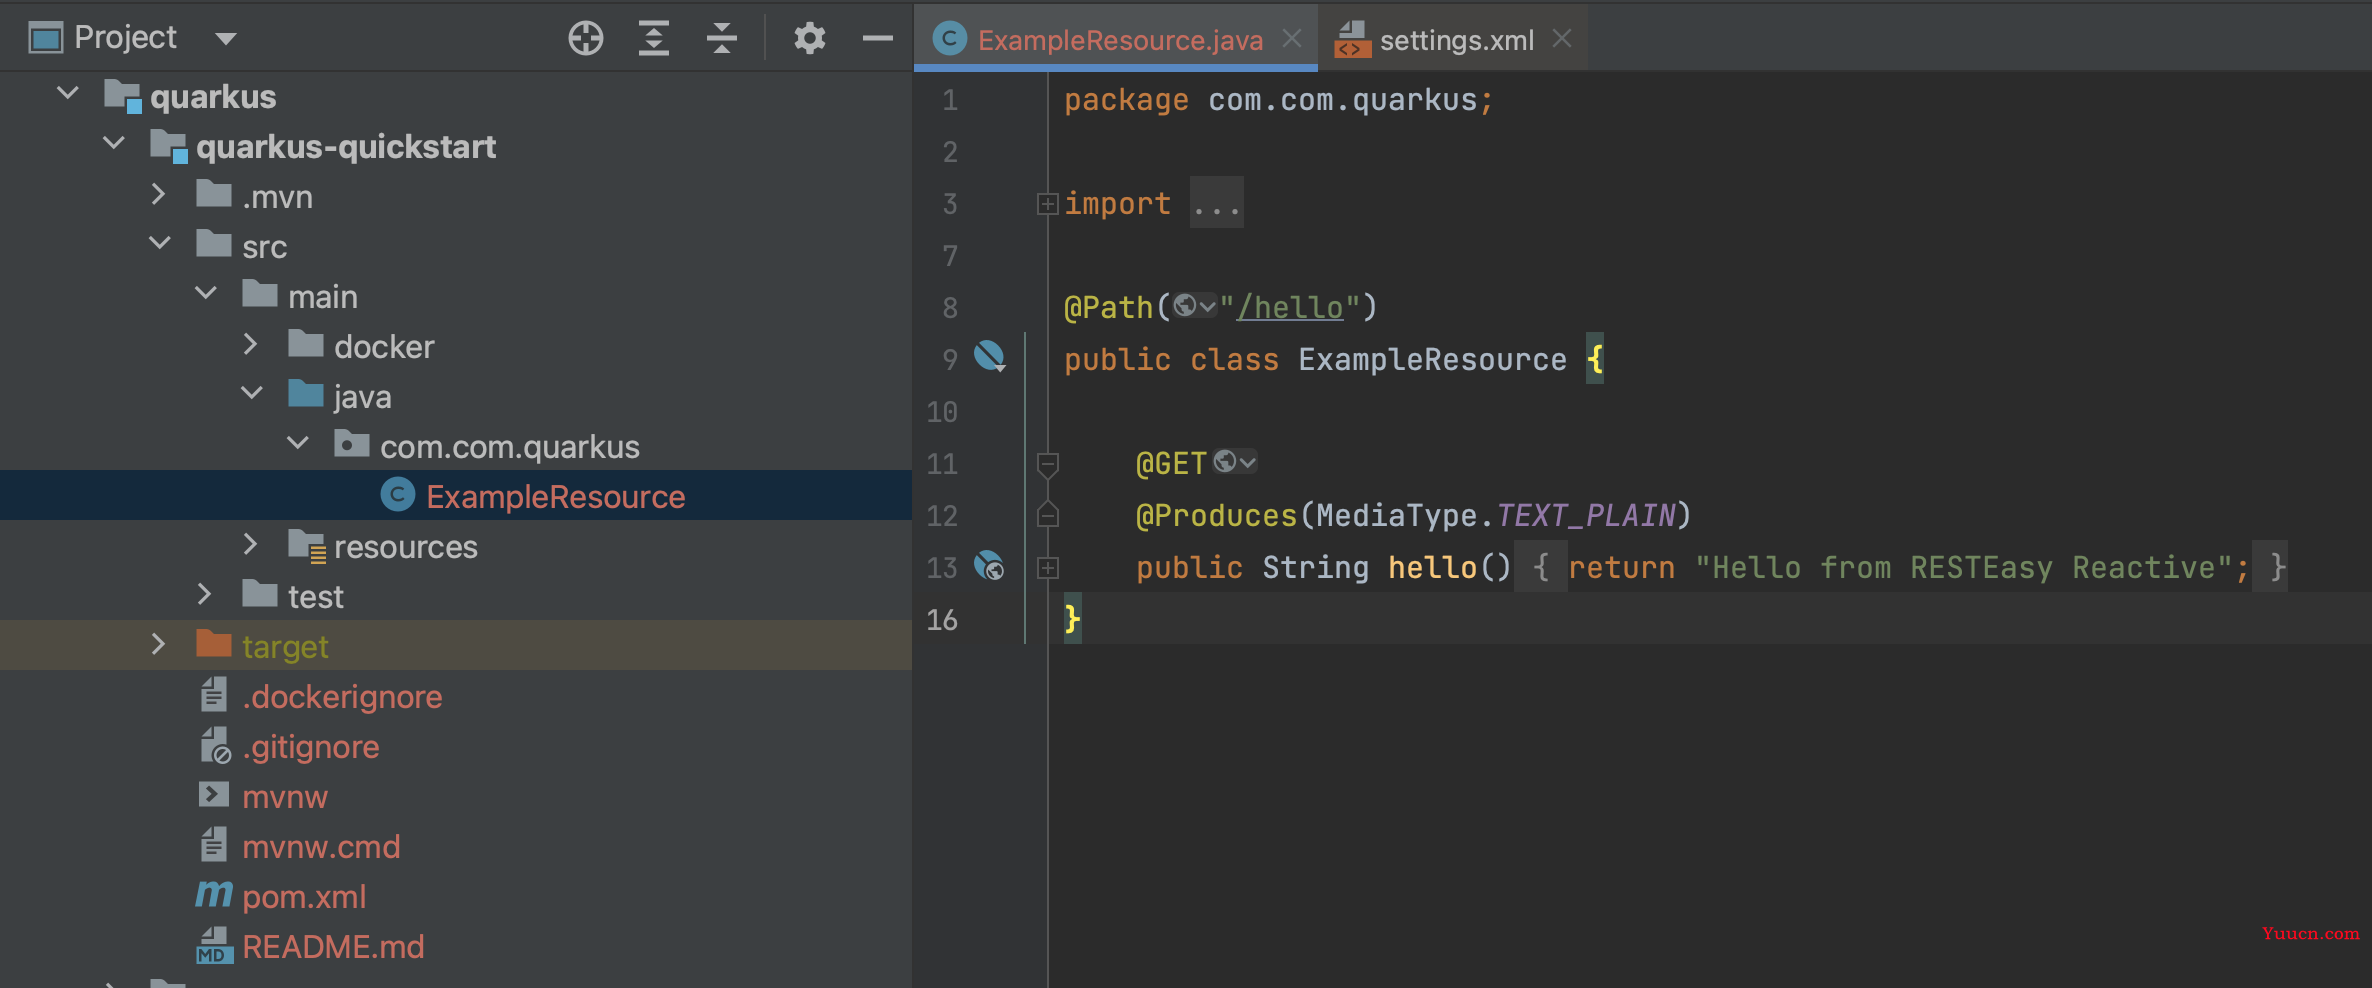This screenshot has width=2372, height=988.
Task: Select pom.xml Maven file
Action: [x=304, y=896]
